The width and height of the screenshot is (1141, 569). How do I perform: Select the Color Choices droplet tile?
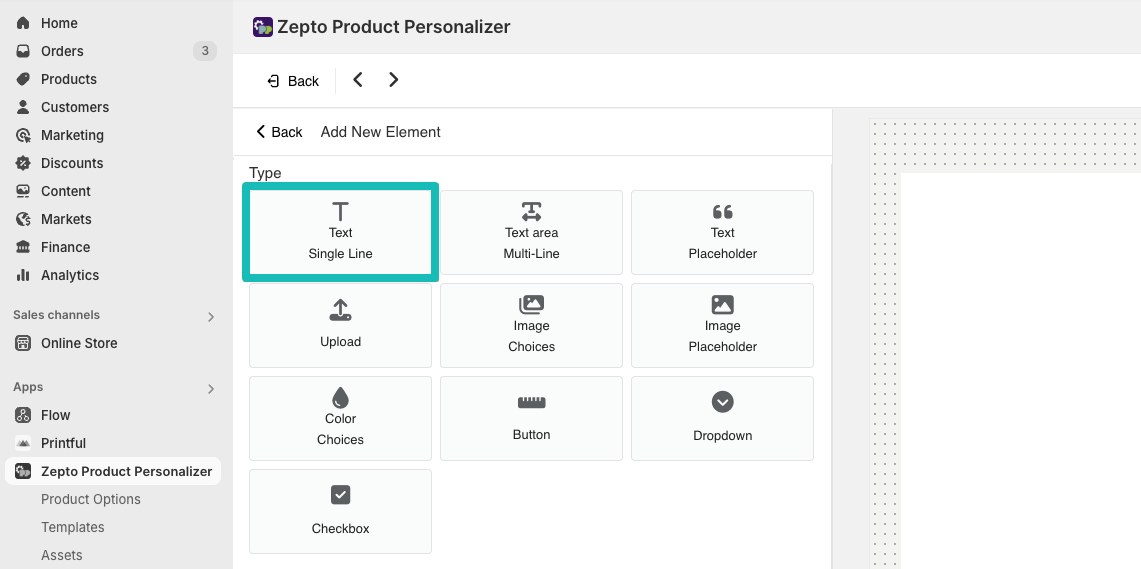click(x=341, y=418)
